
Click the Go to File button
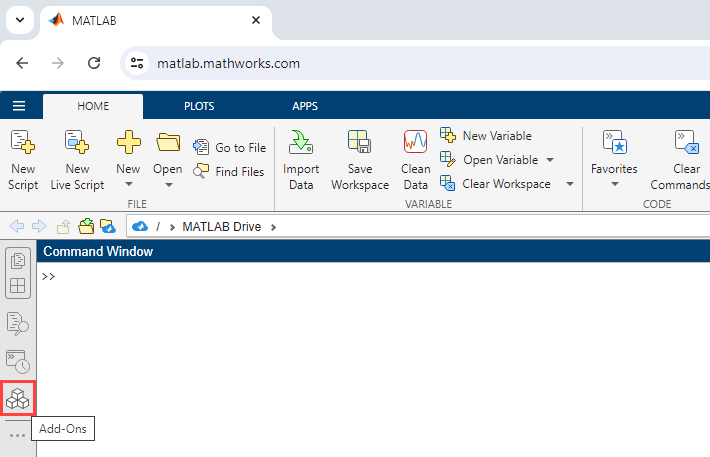coord(230,147)
